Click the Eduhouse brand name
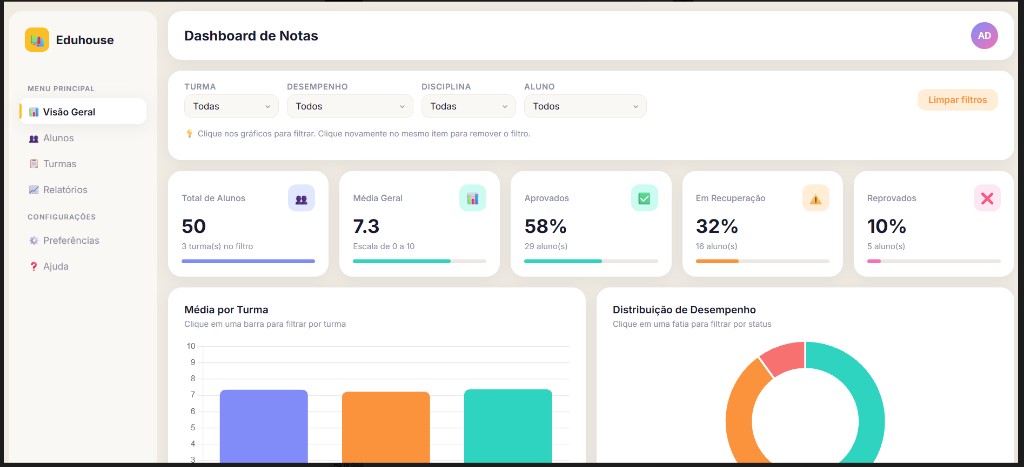The width and height of the screenshot is (1024, 467). tap(85, 40)
